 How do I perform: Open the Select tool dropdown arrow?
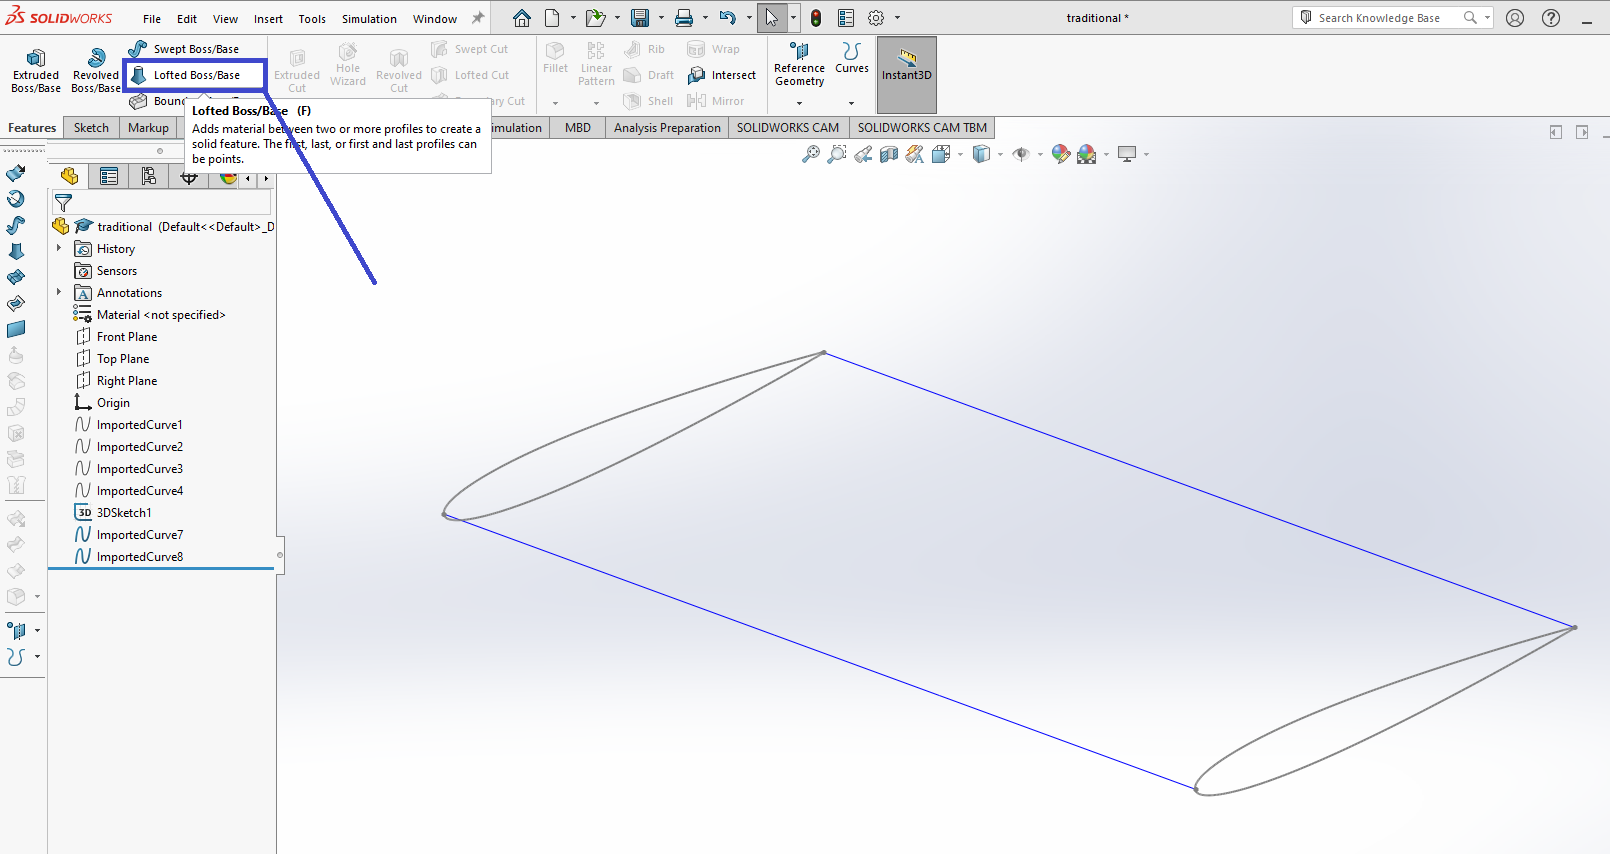click(x=793, y=18)
